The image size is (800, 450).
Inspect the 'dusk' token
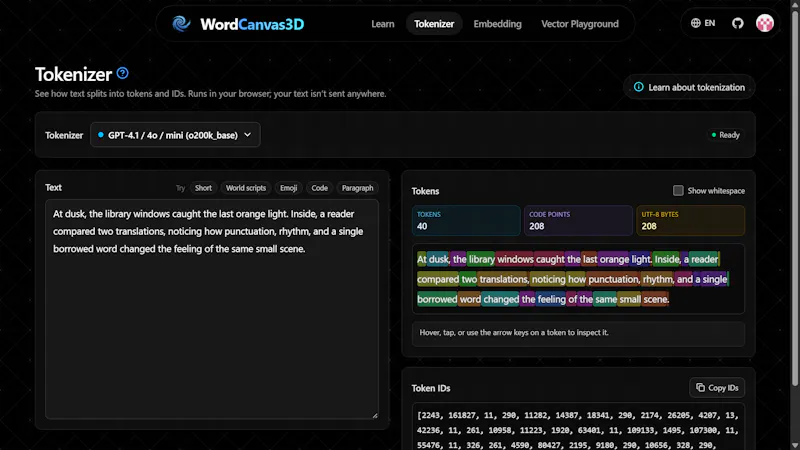tap(438, 259)
